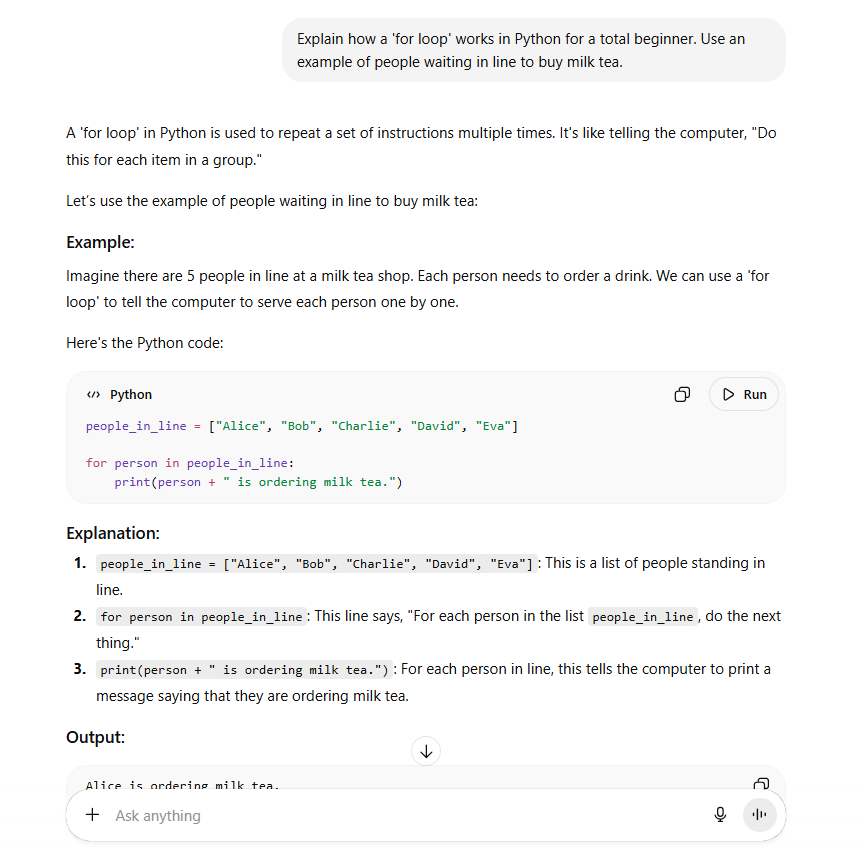Start voice mode with waveform icon
Image resolution: width=863 pixels, height=849 pixels.
pos(760,814)
